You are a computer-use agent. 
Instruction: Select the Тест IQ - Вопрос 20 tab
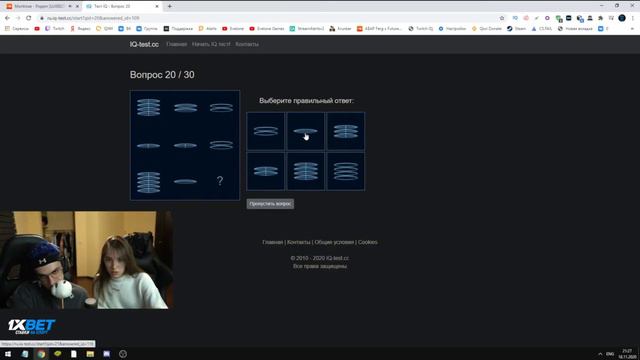[122, 7]
